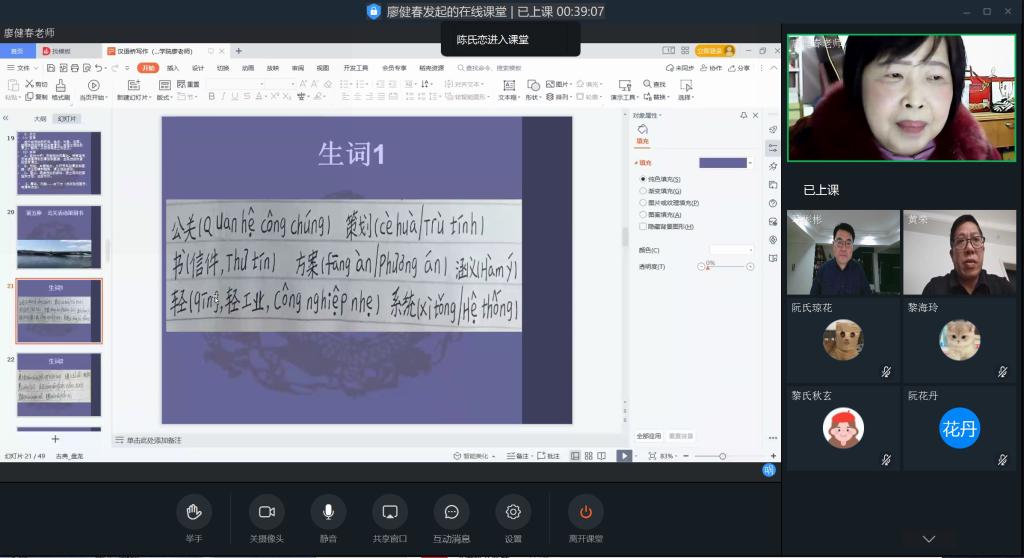Select slide 22 thumbnail in slide panel
This screenshot has height=558, width=1024.
point(59,384)
